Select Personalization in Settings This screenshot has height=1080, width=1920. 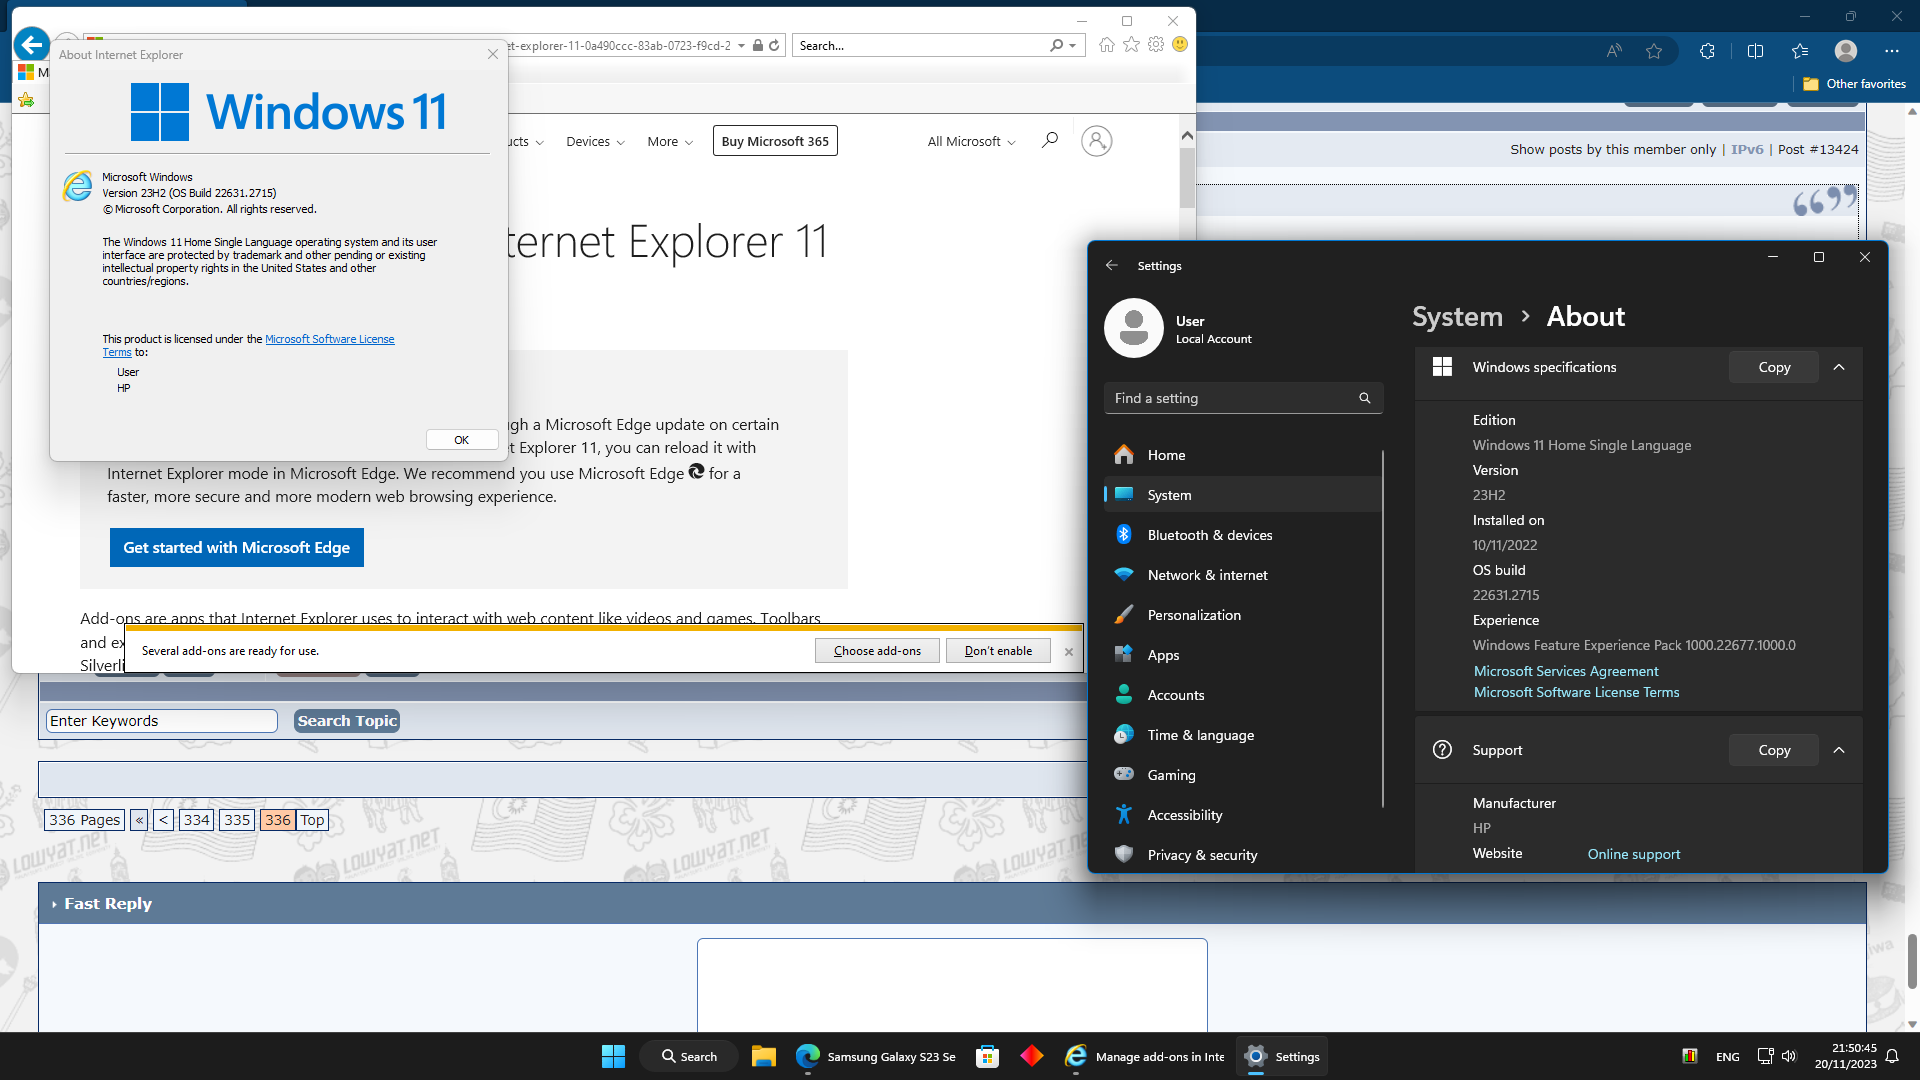point(1243,615)
